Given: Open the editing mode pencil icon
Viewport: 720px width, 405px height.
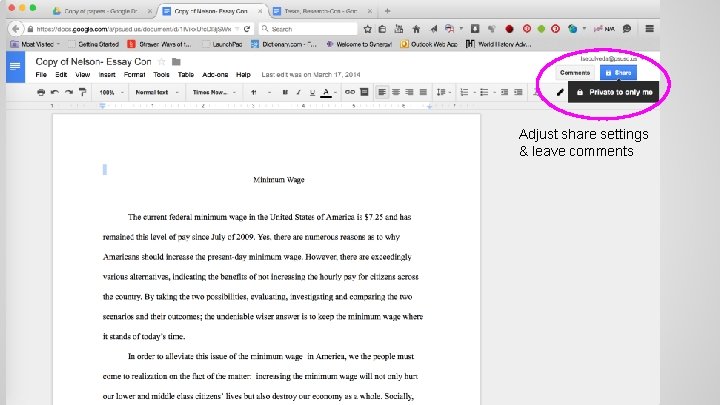Looking at the screenshot, I should pos(560,92).
